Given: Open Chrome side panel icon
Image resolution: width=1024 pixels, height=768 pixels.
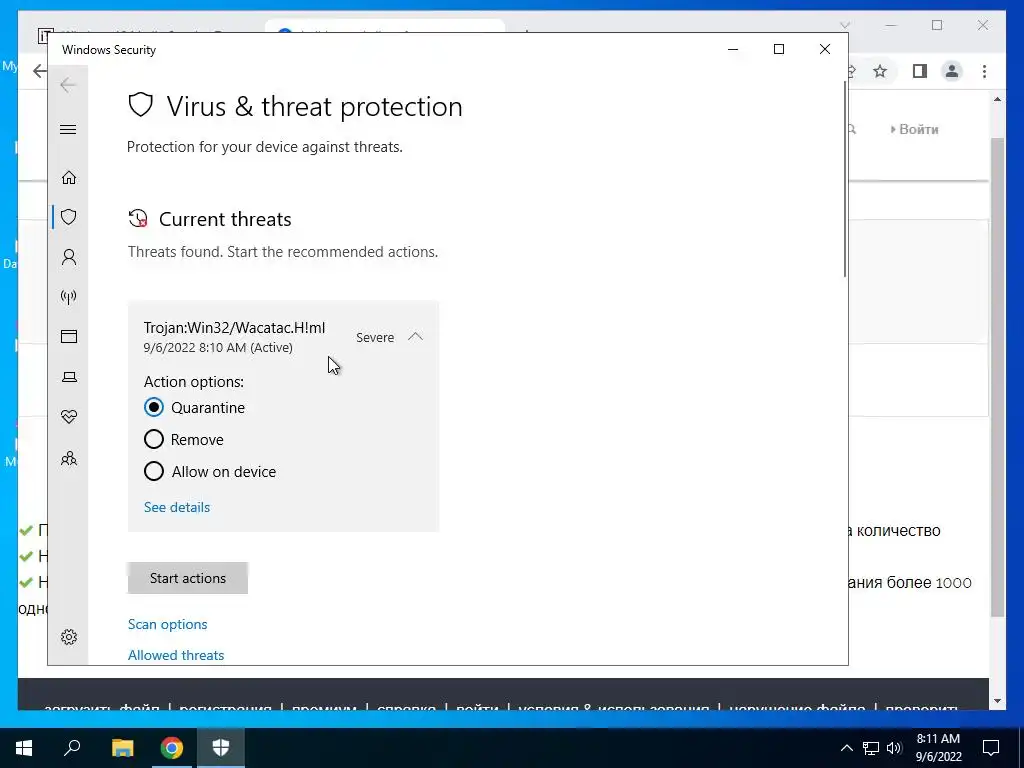Looking at the screenshot, I should click(920, 71).
